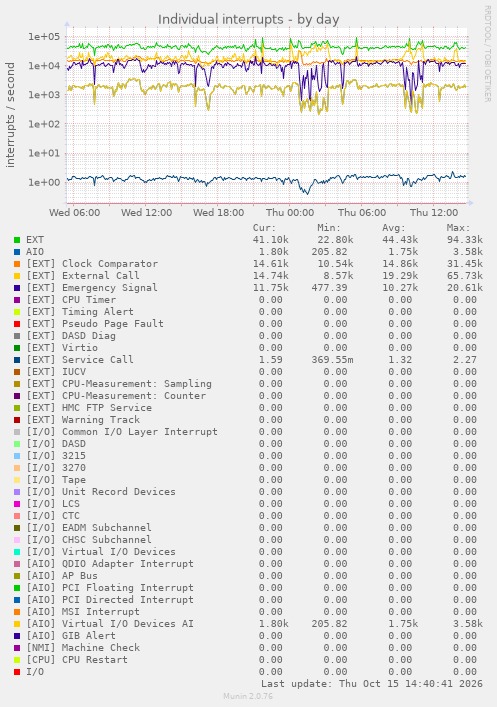The width and height of the screenshot is (497, 707).
Task: Select the navy Service Call legend swatch
Action: 17,360
